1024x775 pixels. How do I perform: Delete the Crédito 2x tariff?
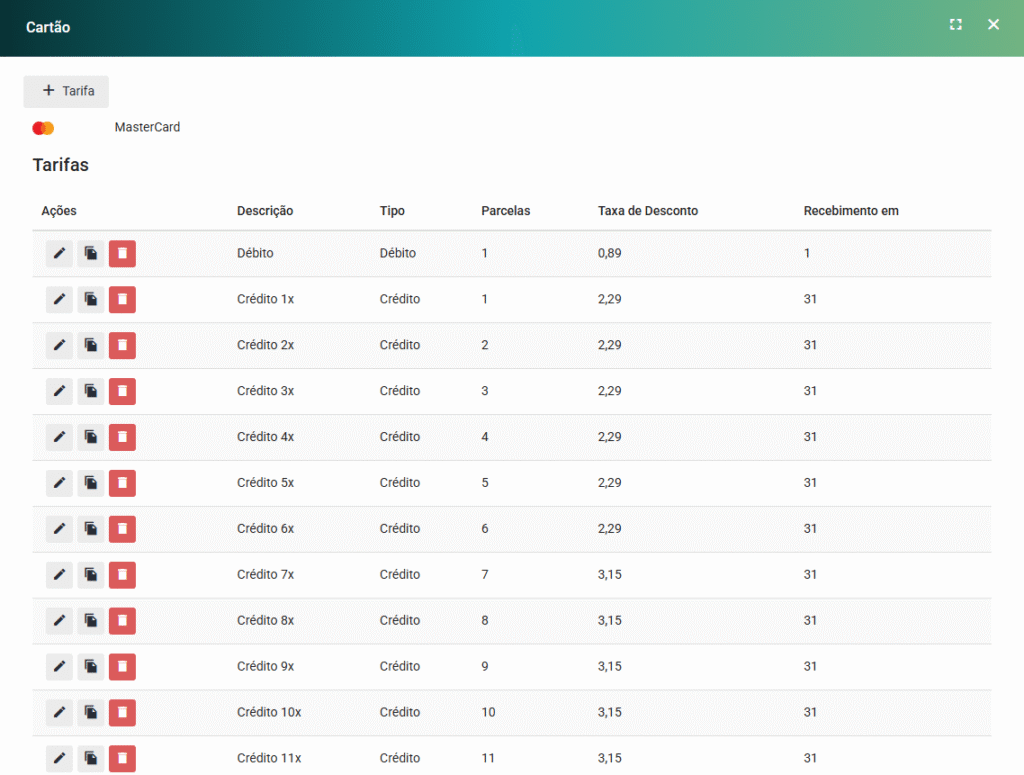(x=122, y=346)
